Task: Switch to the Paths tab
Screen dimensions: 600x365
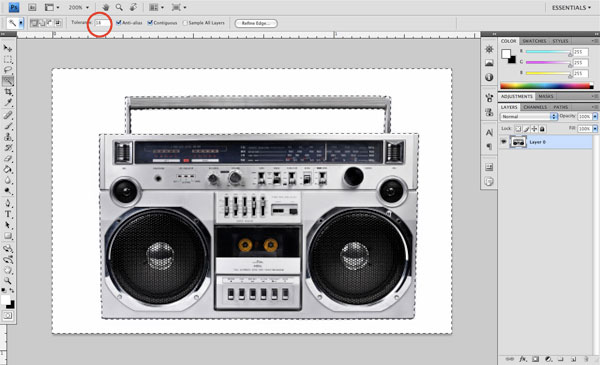Action: (x=561, y=107)
